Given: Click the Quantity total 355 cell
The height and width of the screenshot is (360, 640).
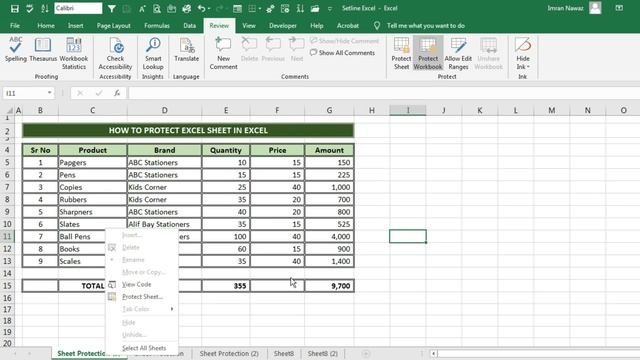Looking at the screenshot, I should coord(226,286).
